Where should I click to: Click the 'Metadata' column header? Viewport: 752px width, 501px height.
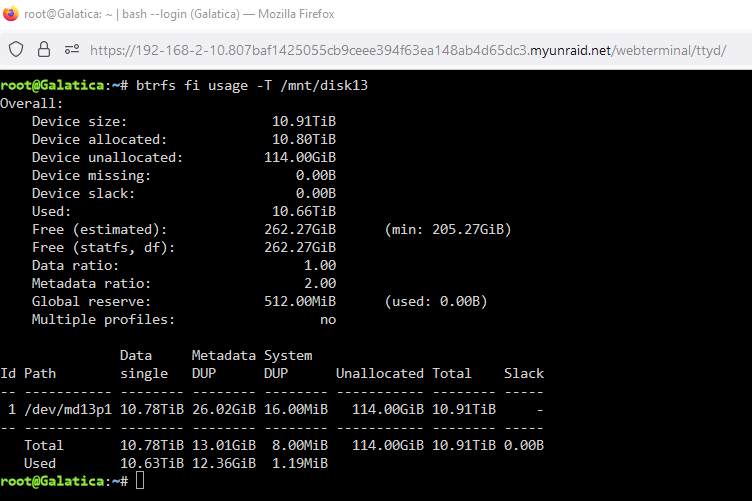[x=223, y=355]
